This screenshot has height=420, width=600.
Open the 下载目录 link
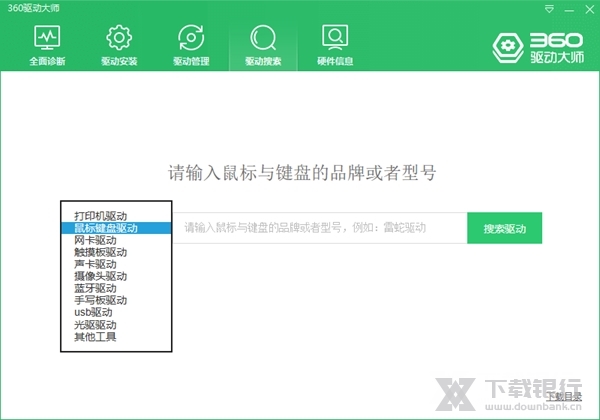[564, 397]
